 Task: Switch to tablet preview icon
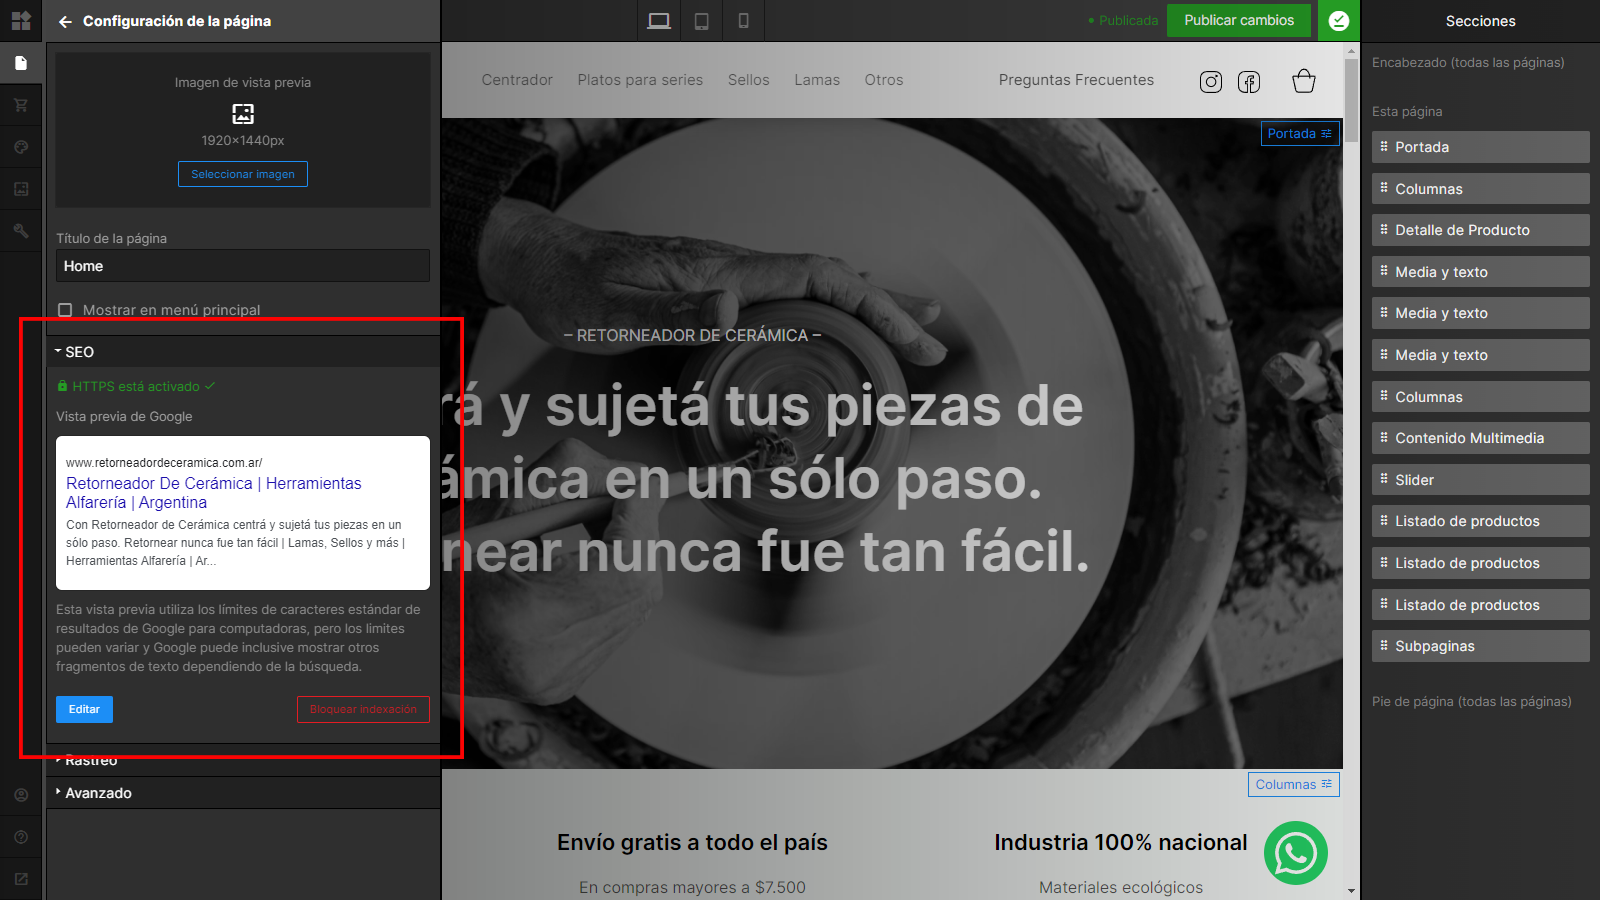tap(702, 21)
